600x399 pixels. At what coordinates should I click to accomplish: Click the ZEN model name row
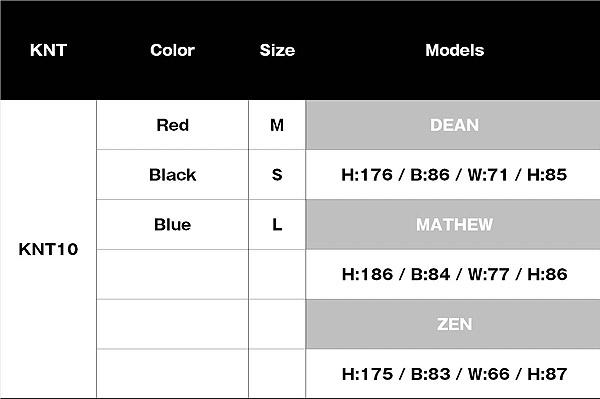[453, 324]
